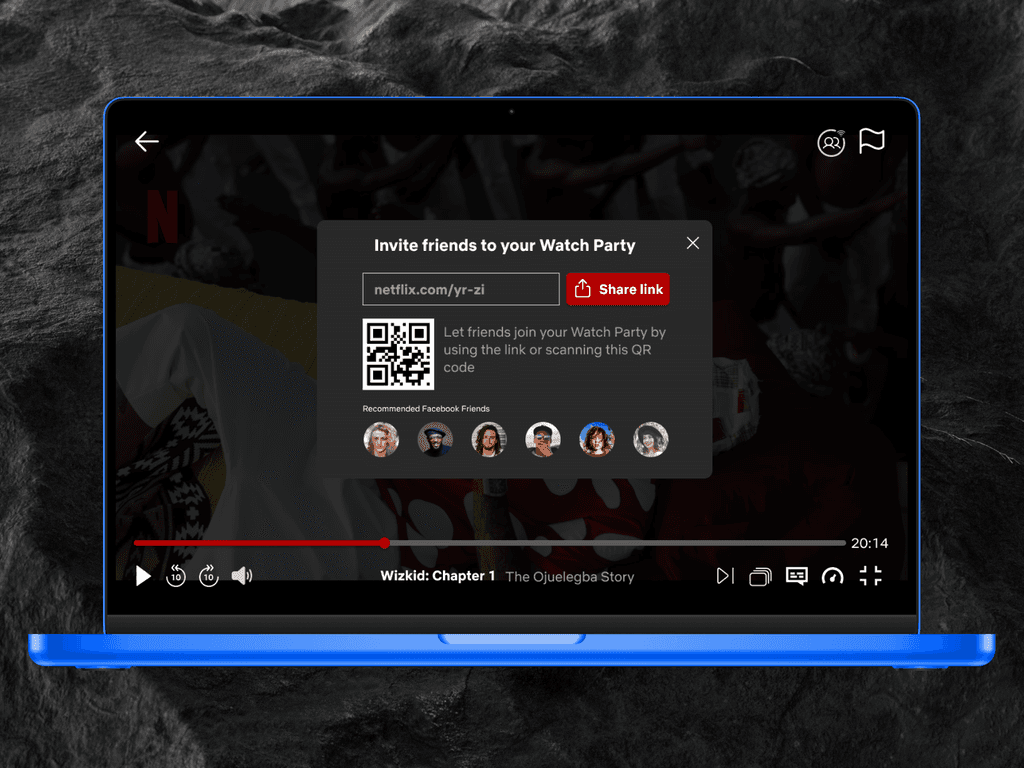Play the video
The height and width of the screenshot is (768, 1024).
point(143,576)
